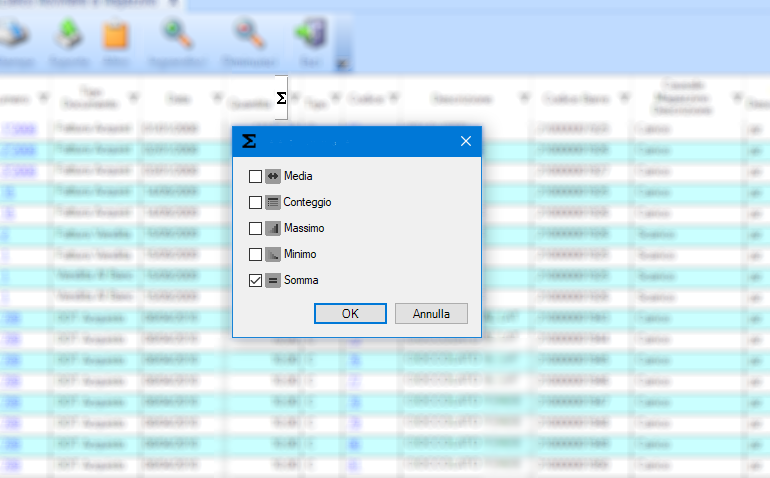The height and width of the screenshot is (478, 770).
Task: Tick the Conteggio checkbox
Action: tap(255, 202)
